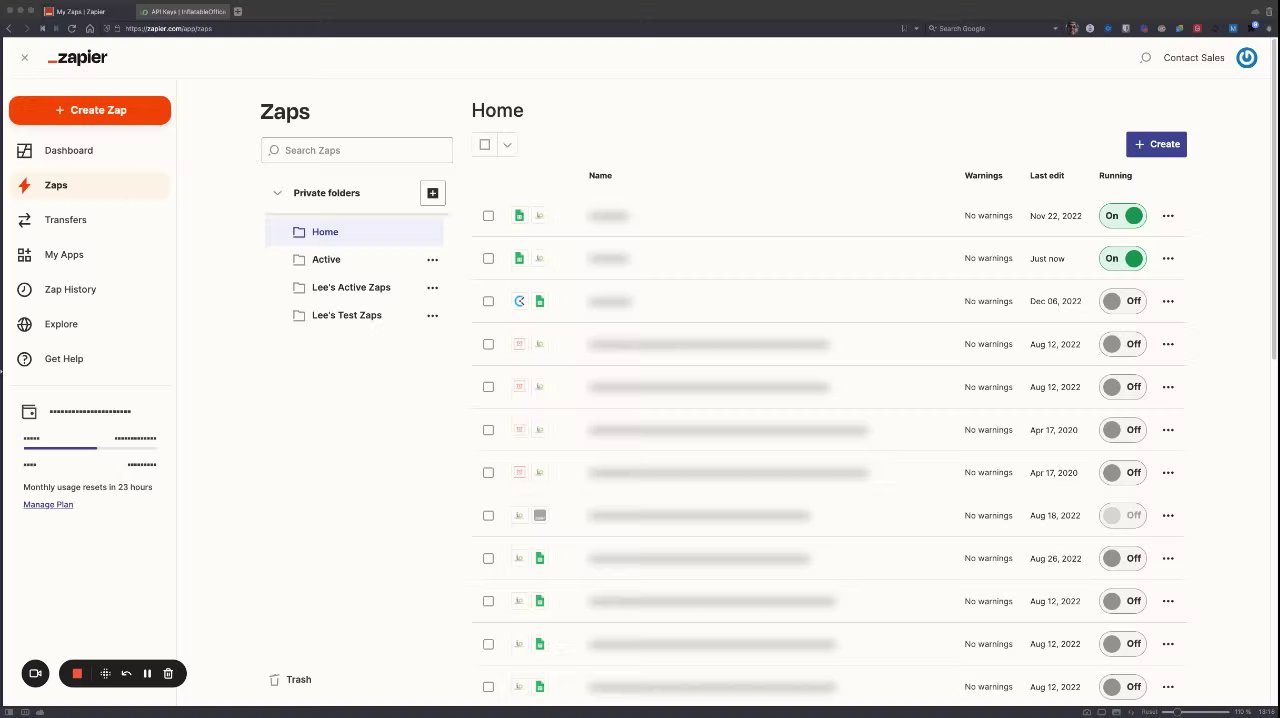Go to Dashboard in sidebar

click(69, 151)
